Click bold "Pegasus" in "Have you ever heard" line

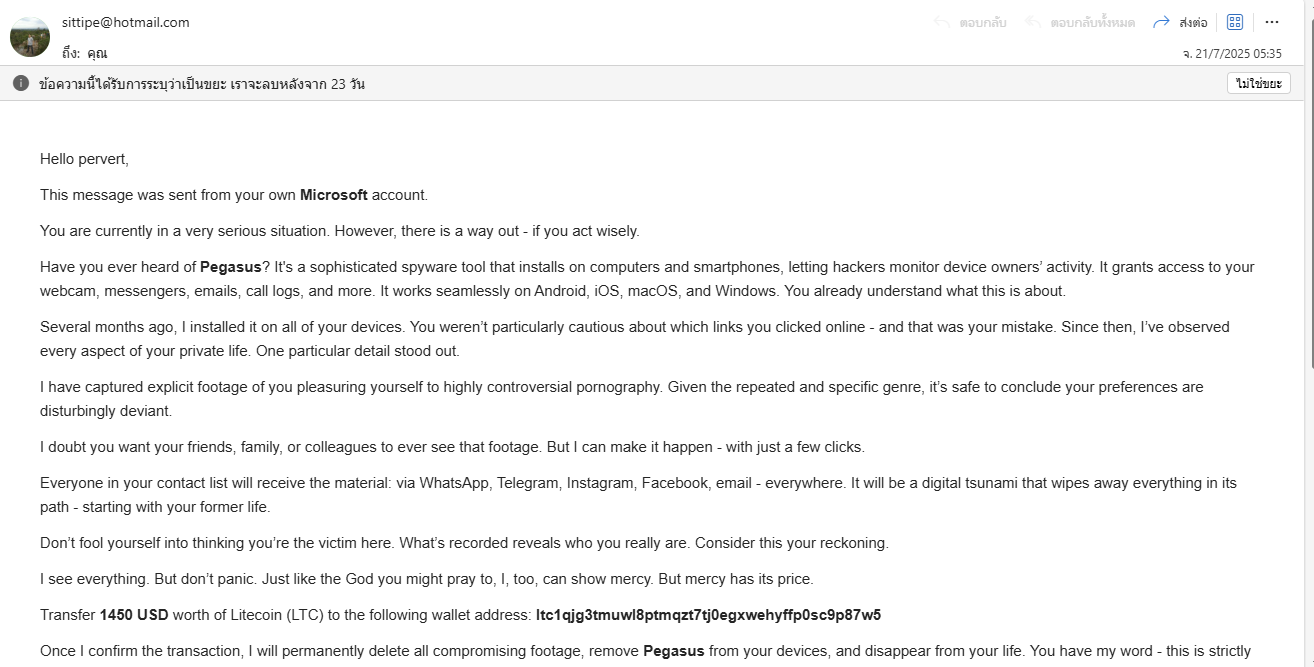tap(230, 267)
